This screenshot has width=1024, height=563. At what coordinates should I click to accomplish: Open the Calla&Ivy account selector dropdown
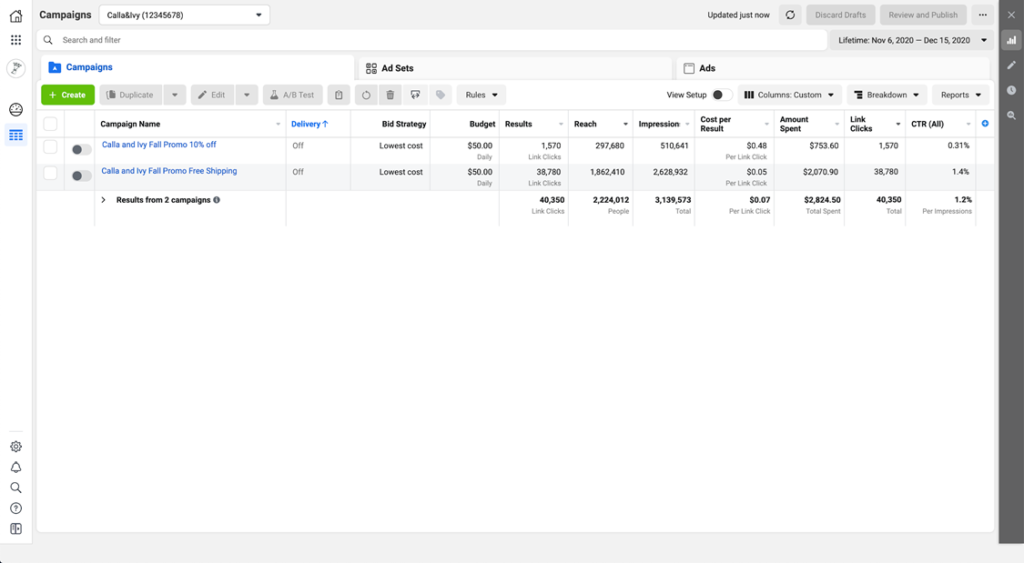(x=184, y=15)
